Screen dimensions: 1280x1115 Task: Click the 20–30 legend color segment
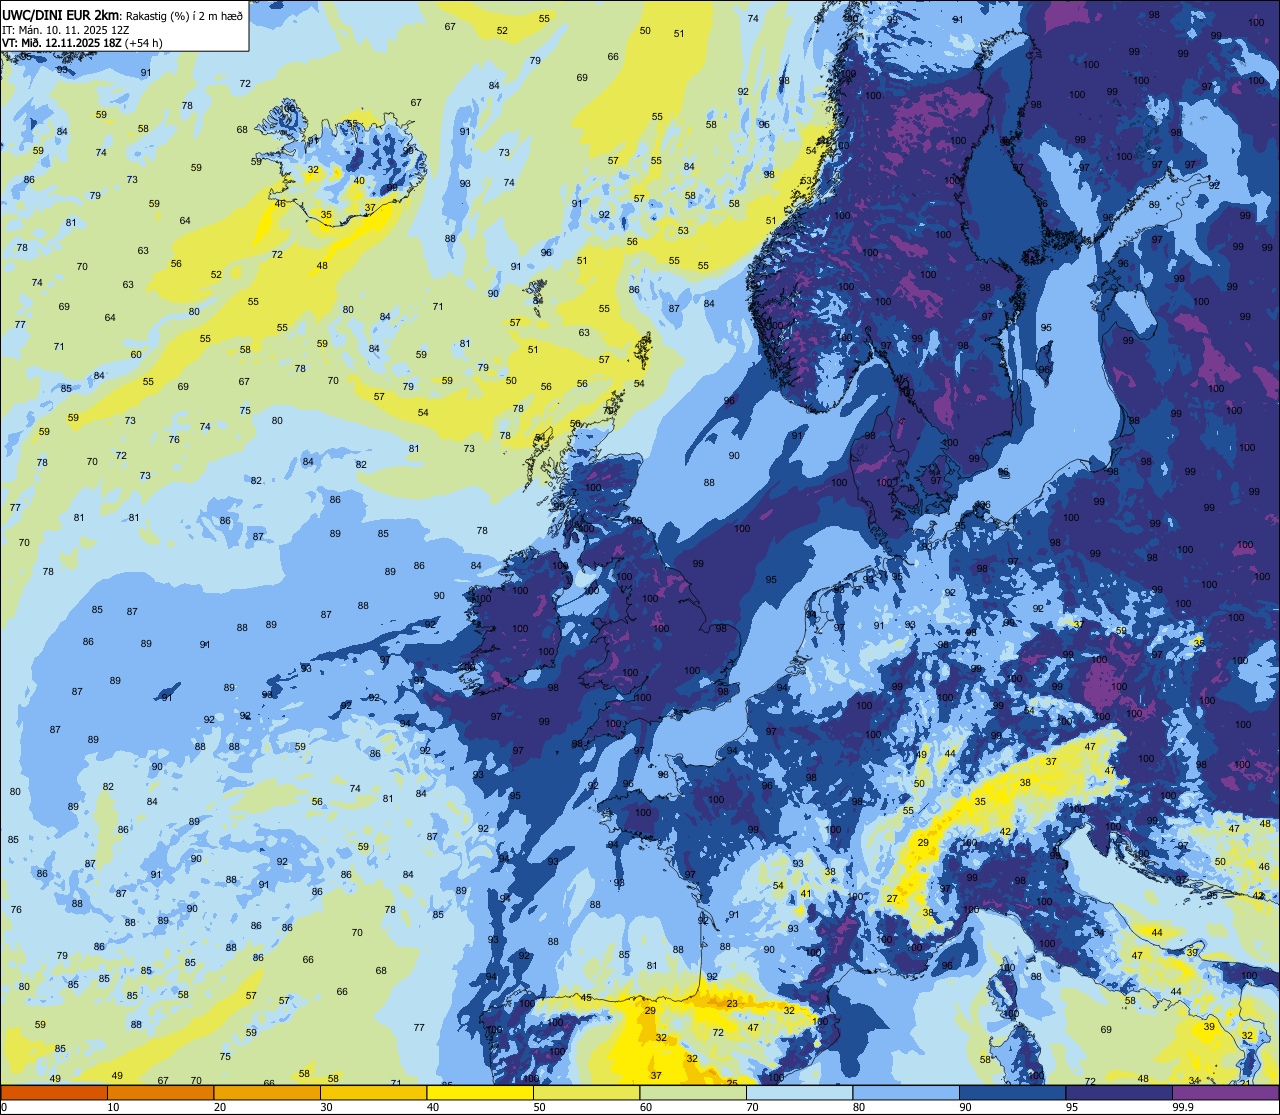[267, 1093]
